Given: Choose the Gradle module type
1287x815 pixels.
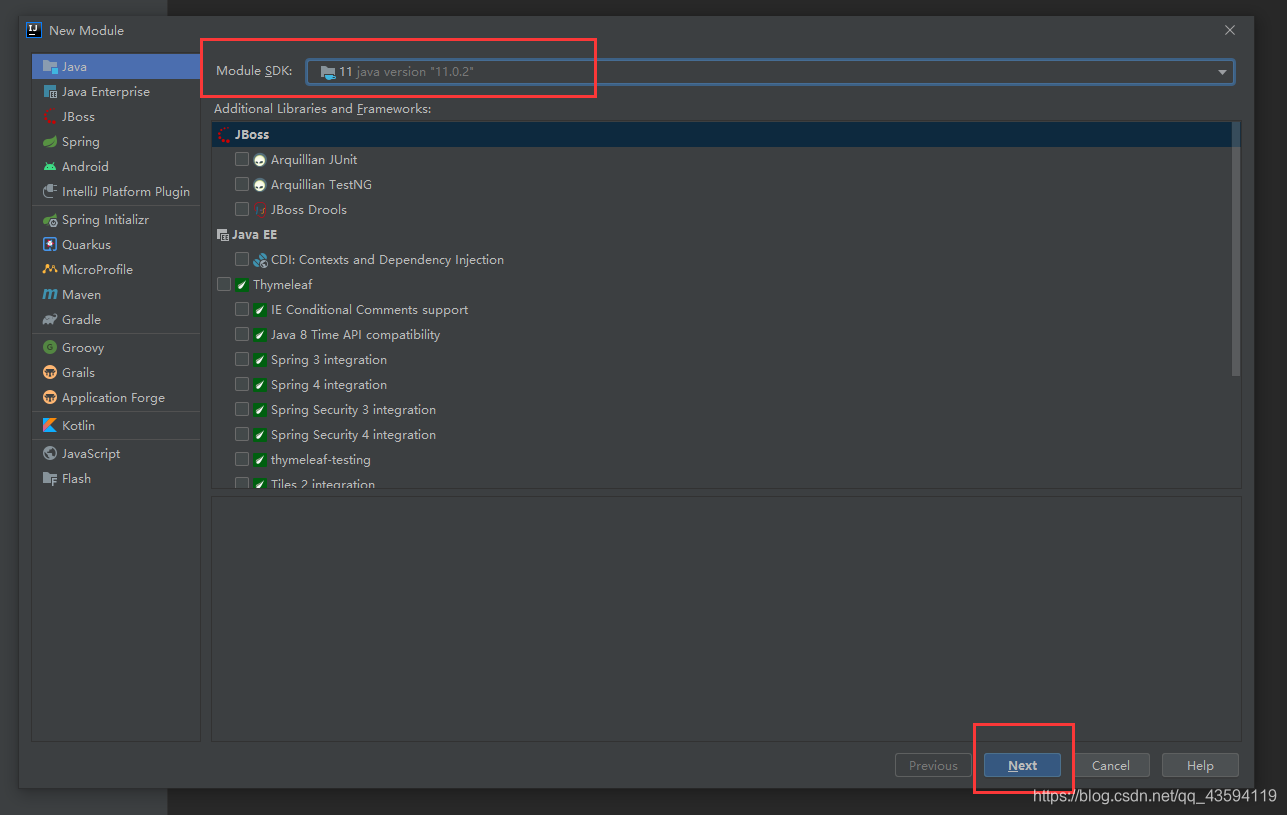Looking at the screenshot, I should pyautogui.click(x=116, y=320).
